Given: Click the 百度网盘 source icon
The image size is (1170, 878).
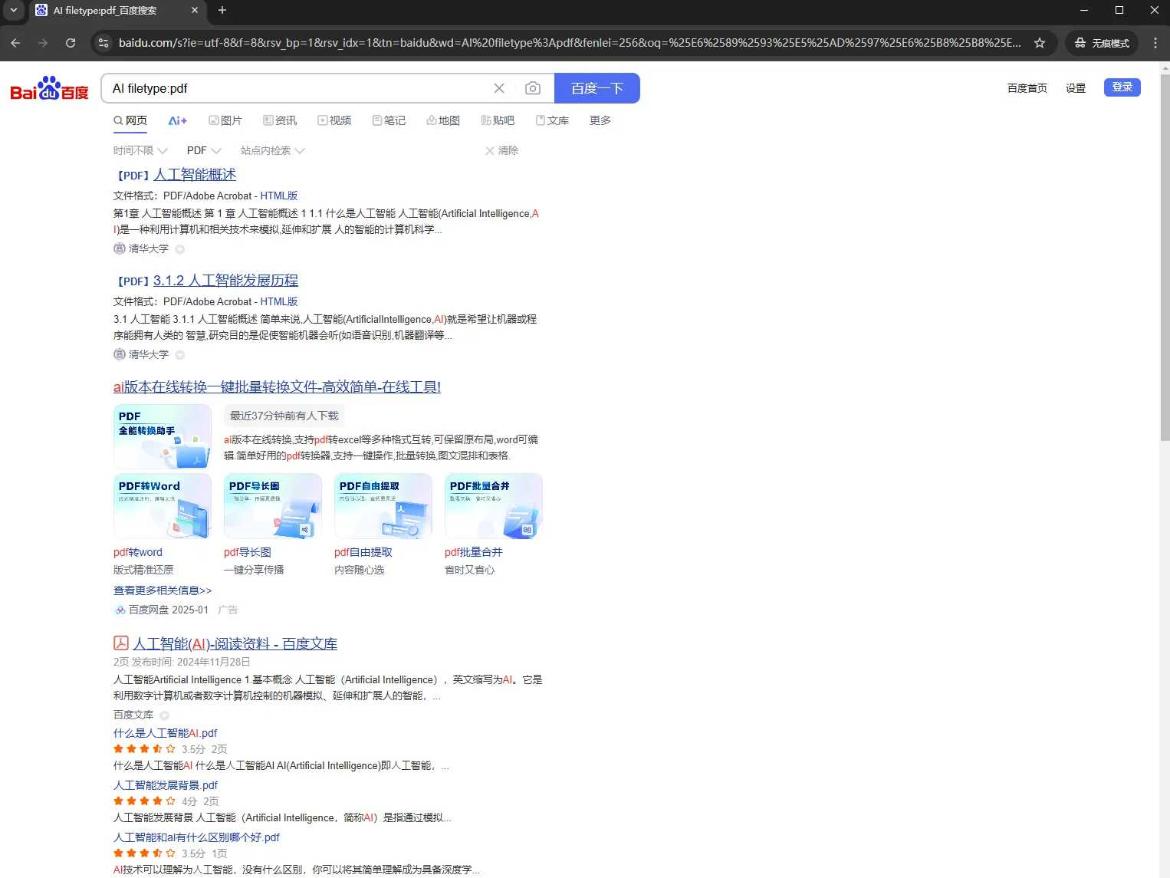Looking at the screenshot, I should [x=119, y=610].
